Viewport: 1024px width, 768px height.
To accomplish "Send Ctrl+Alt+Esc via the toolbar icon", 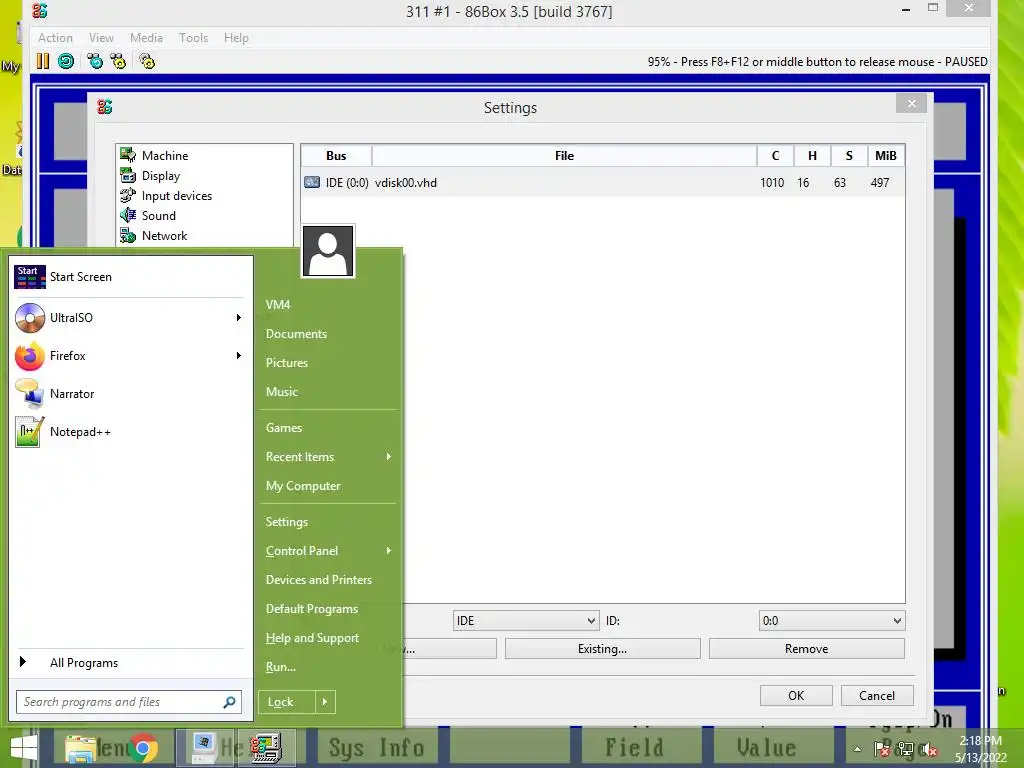I will [x=118, y=61].
